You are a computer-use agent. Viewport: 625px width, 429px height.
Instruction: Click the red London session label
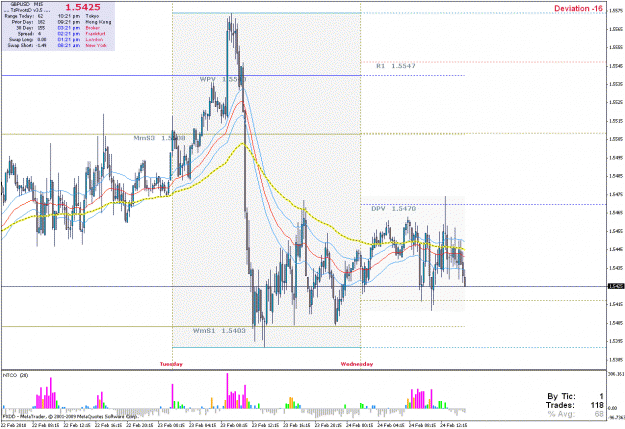click(x=94, y=40)
